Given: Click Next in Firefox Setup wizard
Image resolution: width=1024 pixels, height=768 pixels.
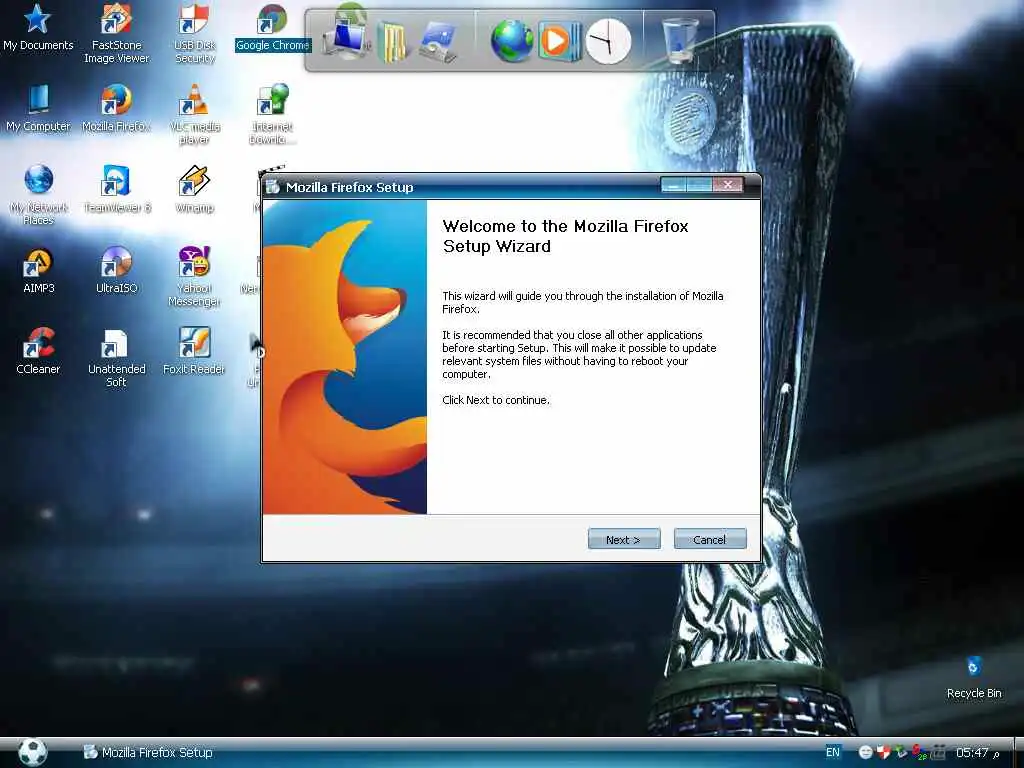Looking at the screenshot, I should (624, 539).
